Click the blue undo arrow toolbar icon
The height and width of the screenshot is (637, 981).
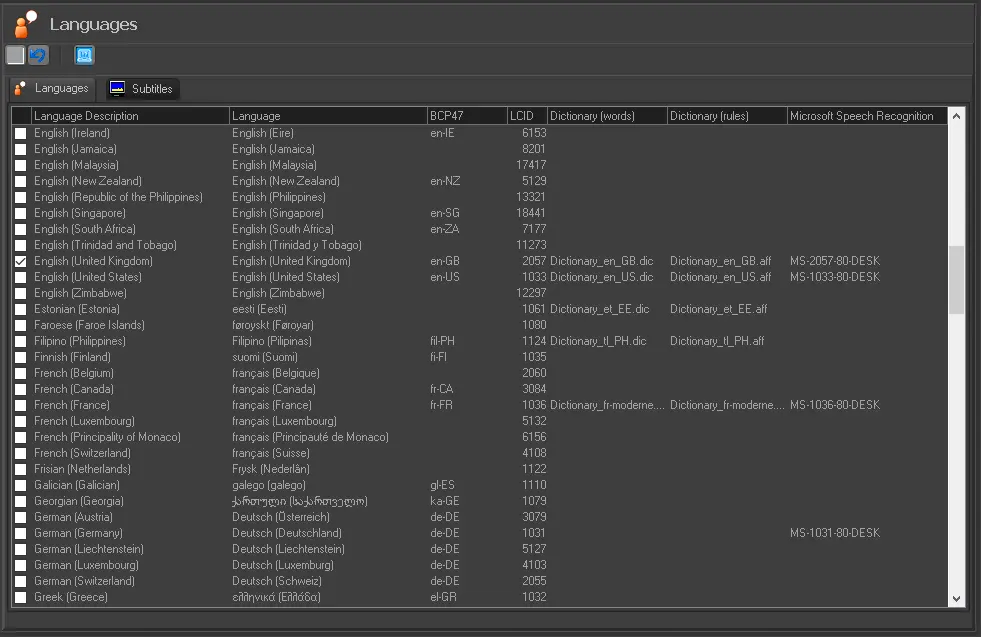click(x=38, y=55)
